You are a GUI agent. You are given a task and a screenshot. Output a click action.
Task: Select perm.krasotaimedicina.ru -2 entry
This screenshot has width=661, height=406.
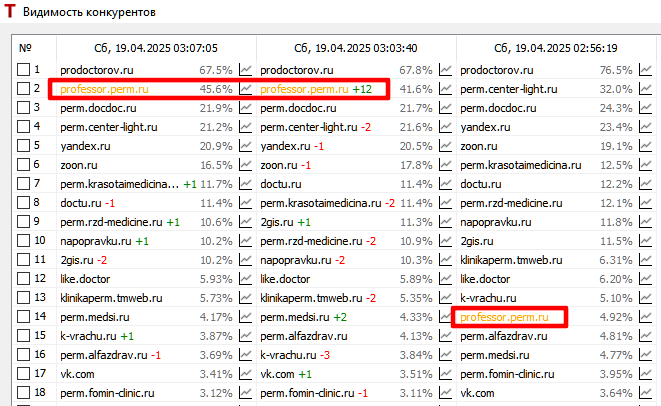(x=328, y=203)
